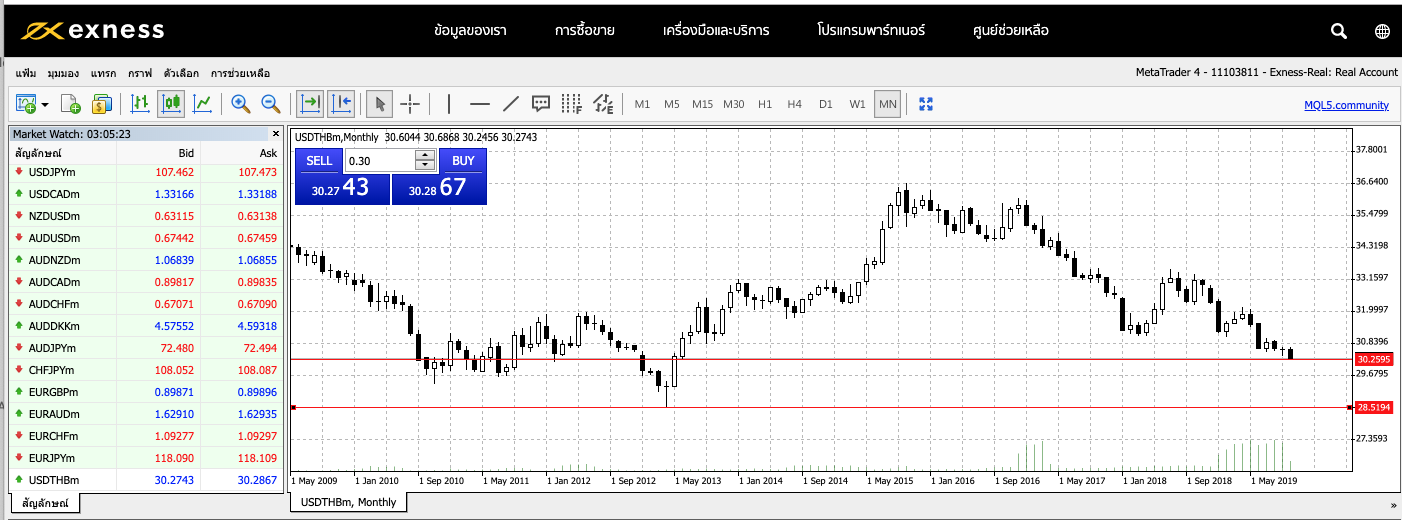Decrease lot volume with down stepper

425,166
